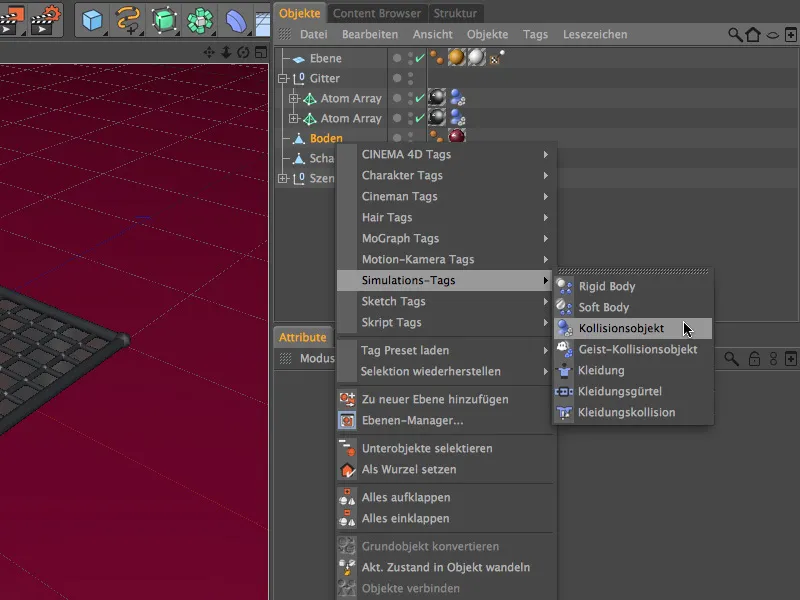This screenshot has width=800, height=600.
Task: Click the viewport rotate icon
Action: pyautogui.click(x=243, y=52)
